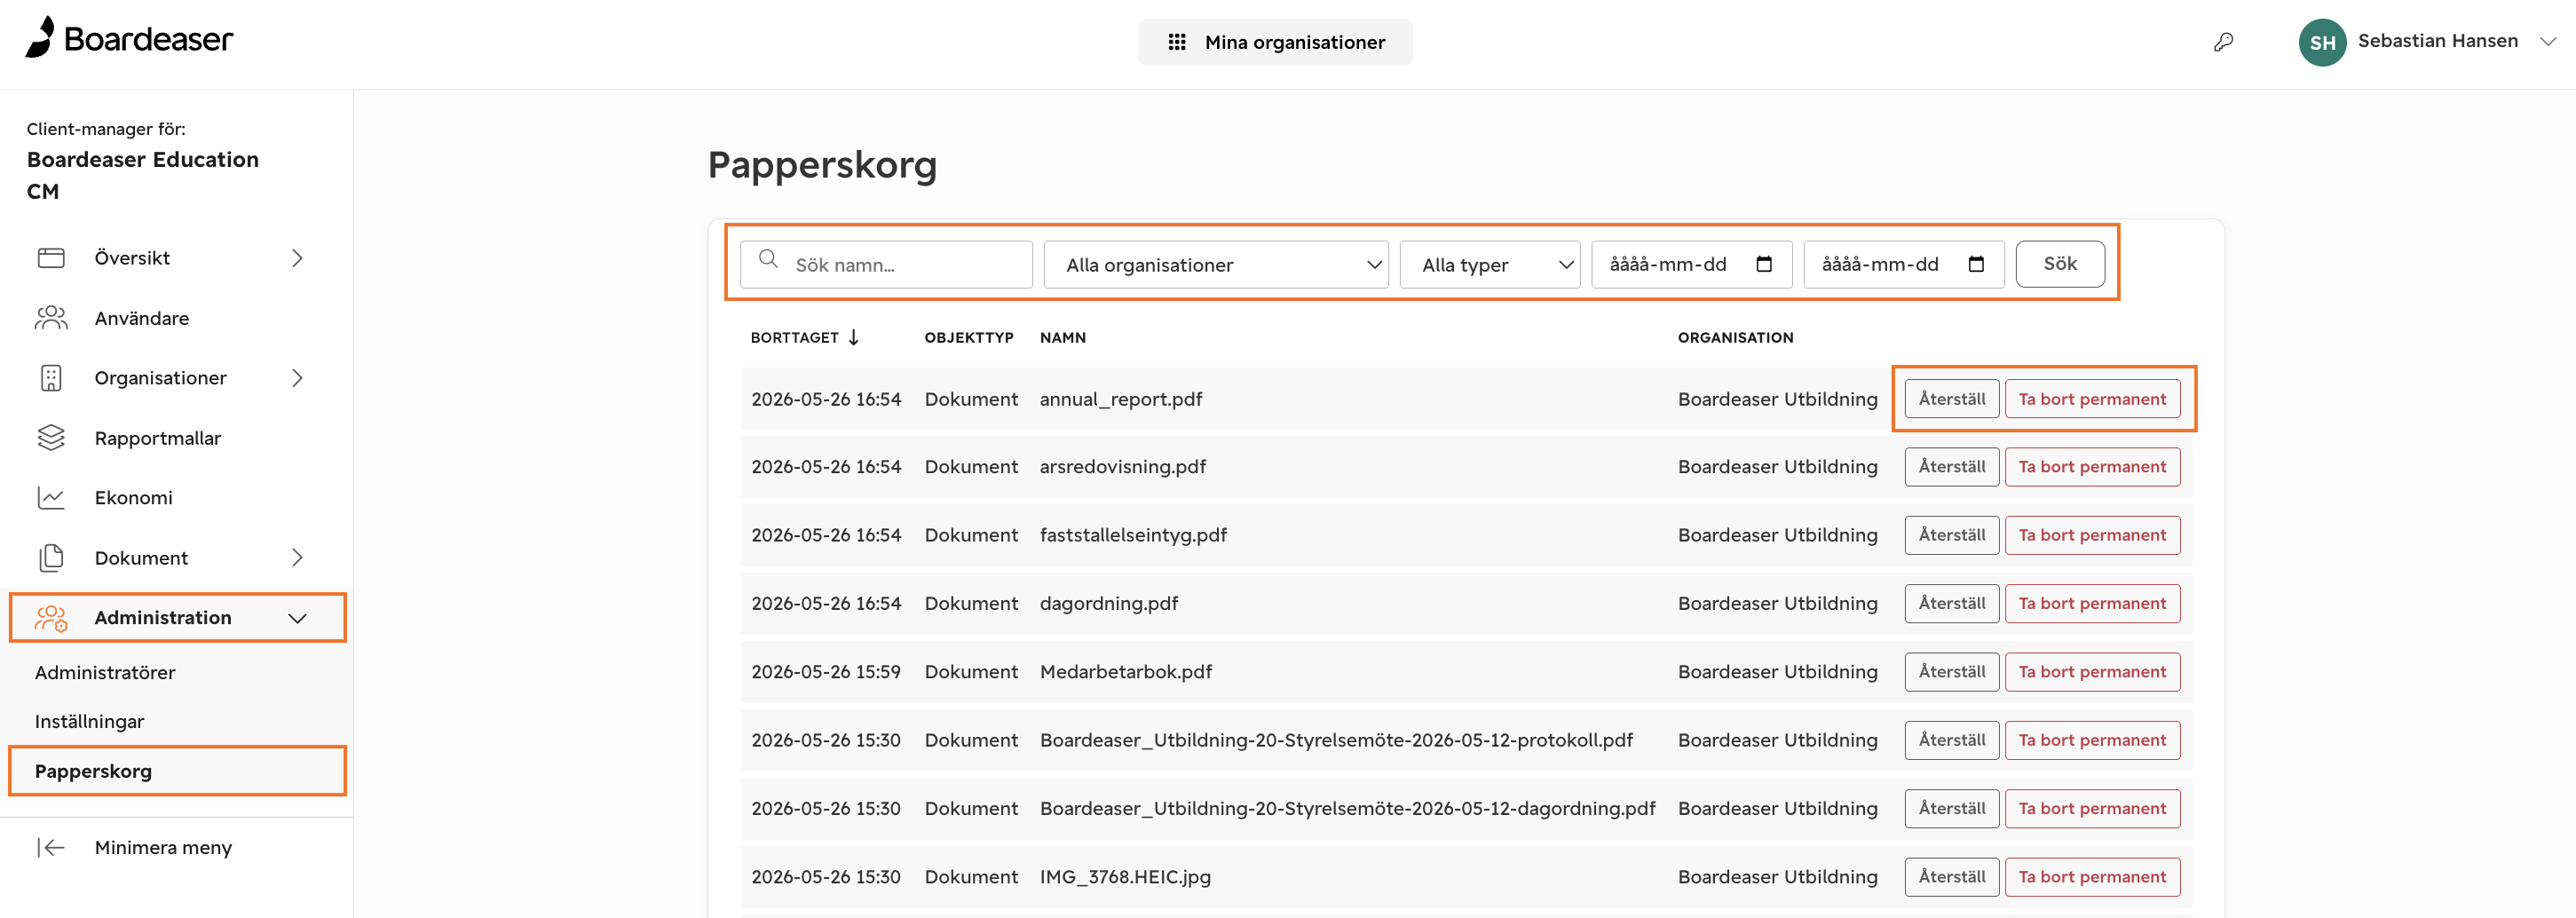The image size is (2576, 918).
Task: Permanently delete the 2026-05-12-protokoll.pdf document
Action: coord(2092,740)
